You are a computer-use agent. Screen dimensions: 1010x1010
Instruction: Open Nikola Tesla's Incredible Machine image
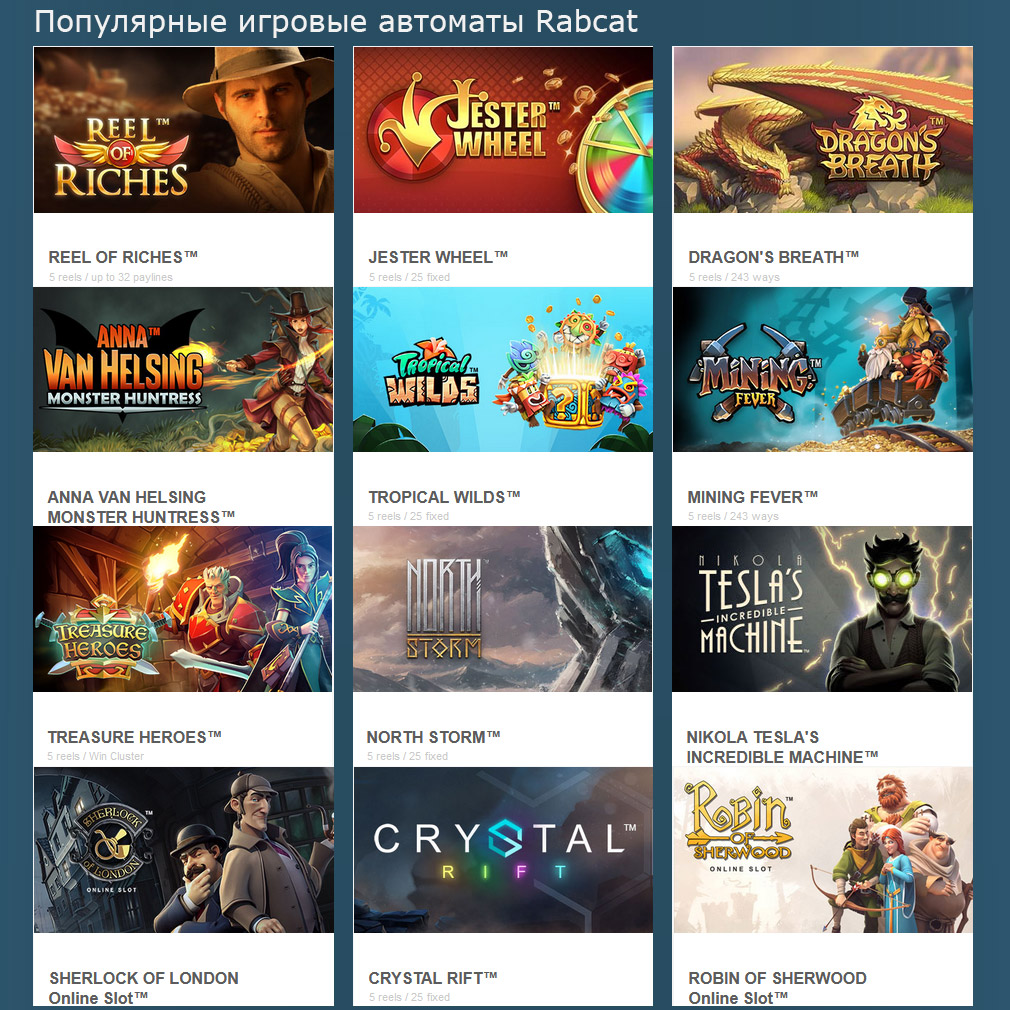(x=822, y=609)
